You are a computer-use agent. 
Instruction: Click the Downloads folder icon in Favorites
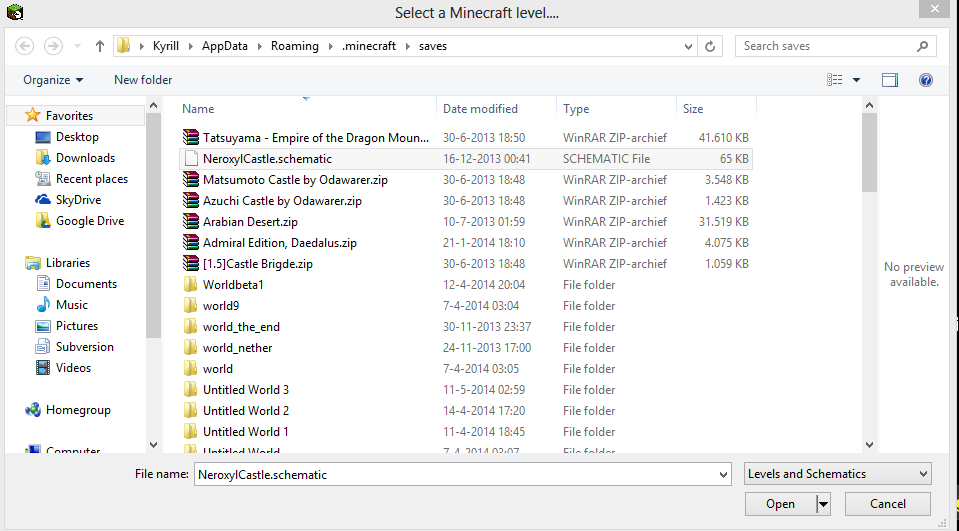43,158
